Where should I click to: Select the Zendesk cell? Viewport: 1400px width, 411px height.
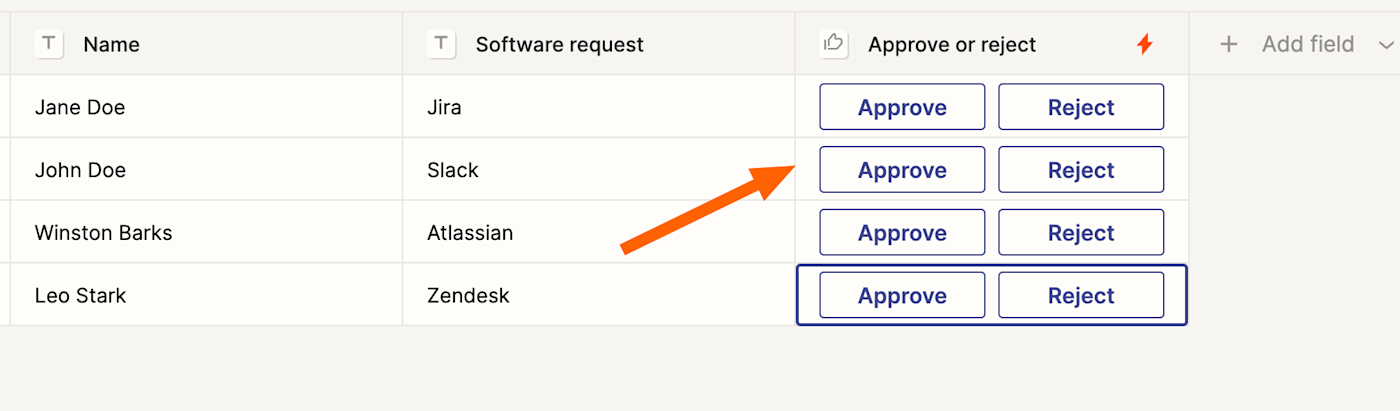tap(599, 296)
